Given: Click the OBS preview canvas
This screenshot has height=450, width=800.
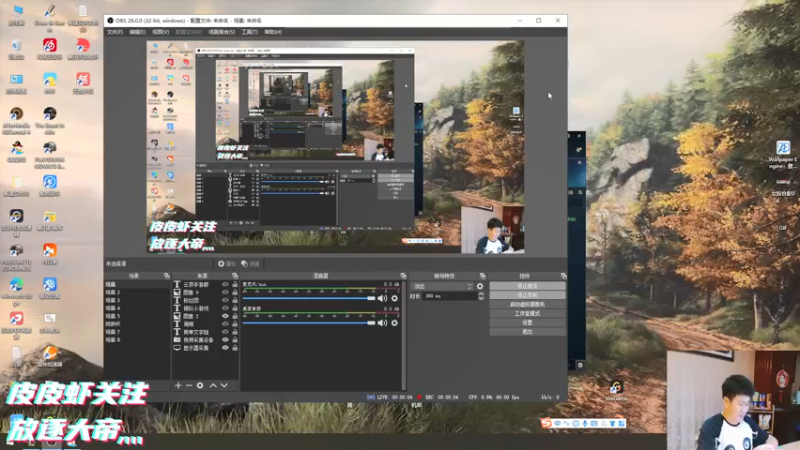Looking at the screenshot, I should [x=335, y=147].
